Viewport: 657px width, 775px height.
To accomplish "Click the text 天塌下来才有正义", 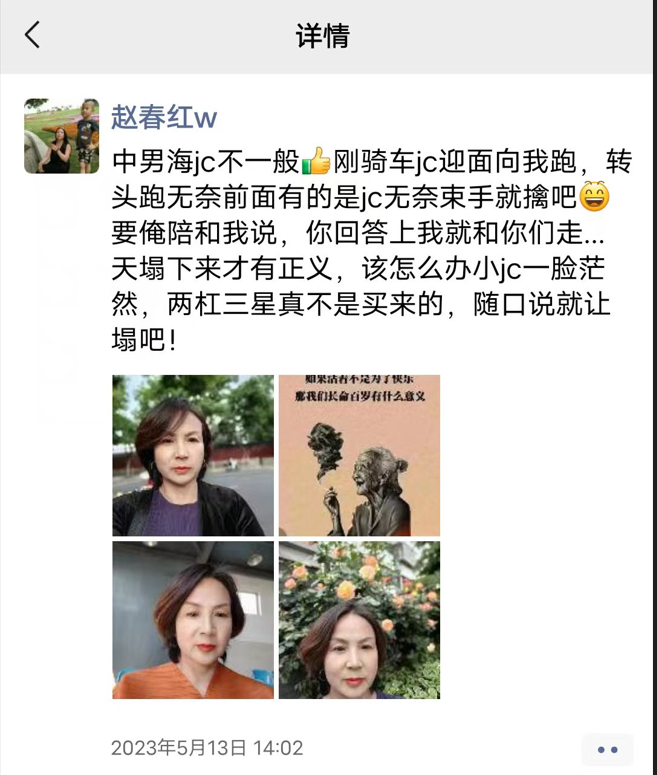I will tap(221, 269).
